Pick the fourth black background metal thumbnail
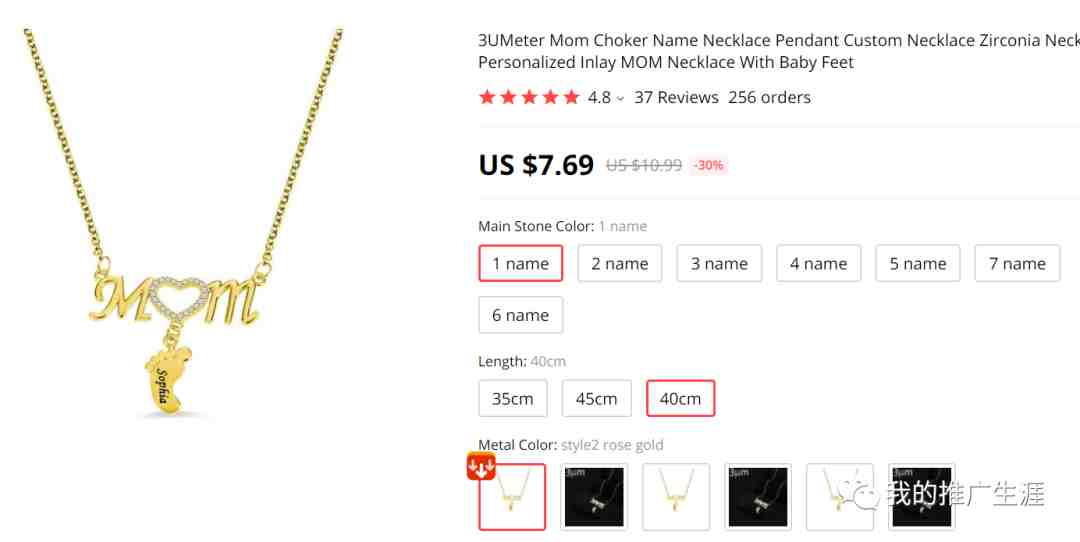 click(758, 497)
